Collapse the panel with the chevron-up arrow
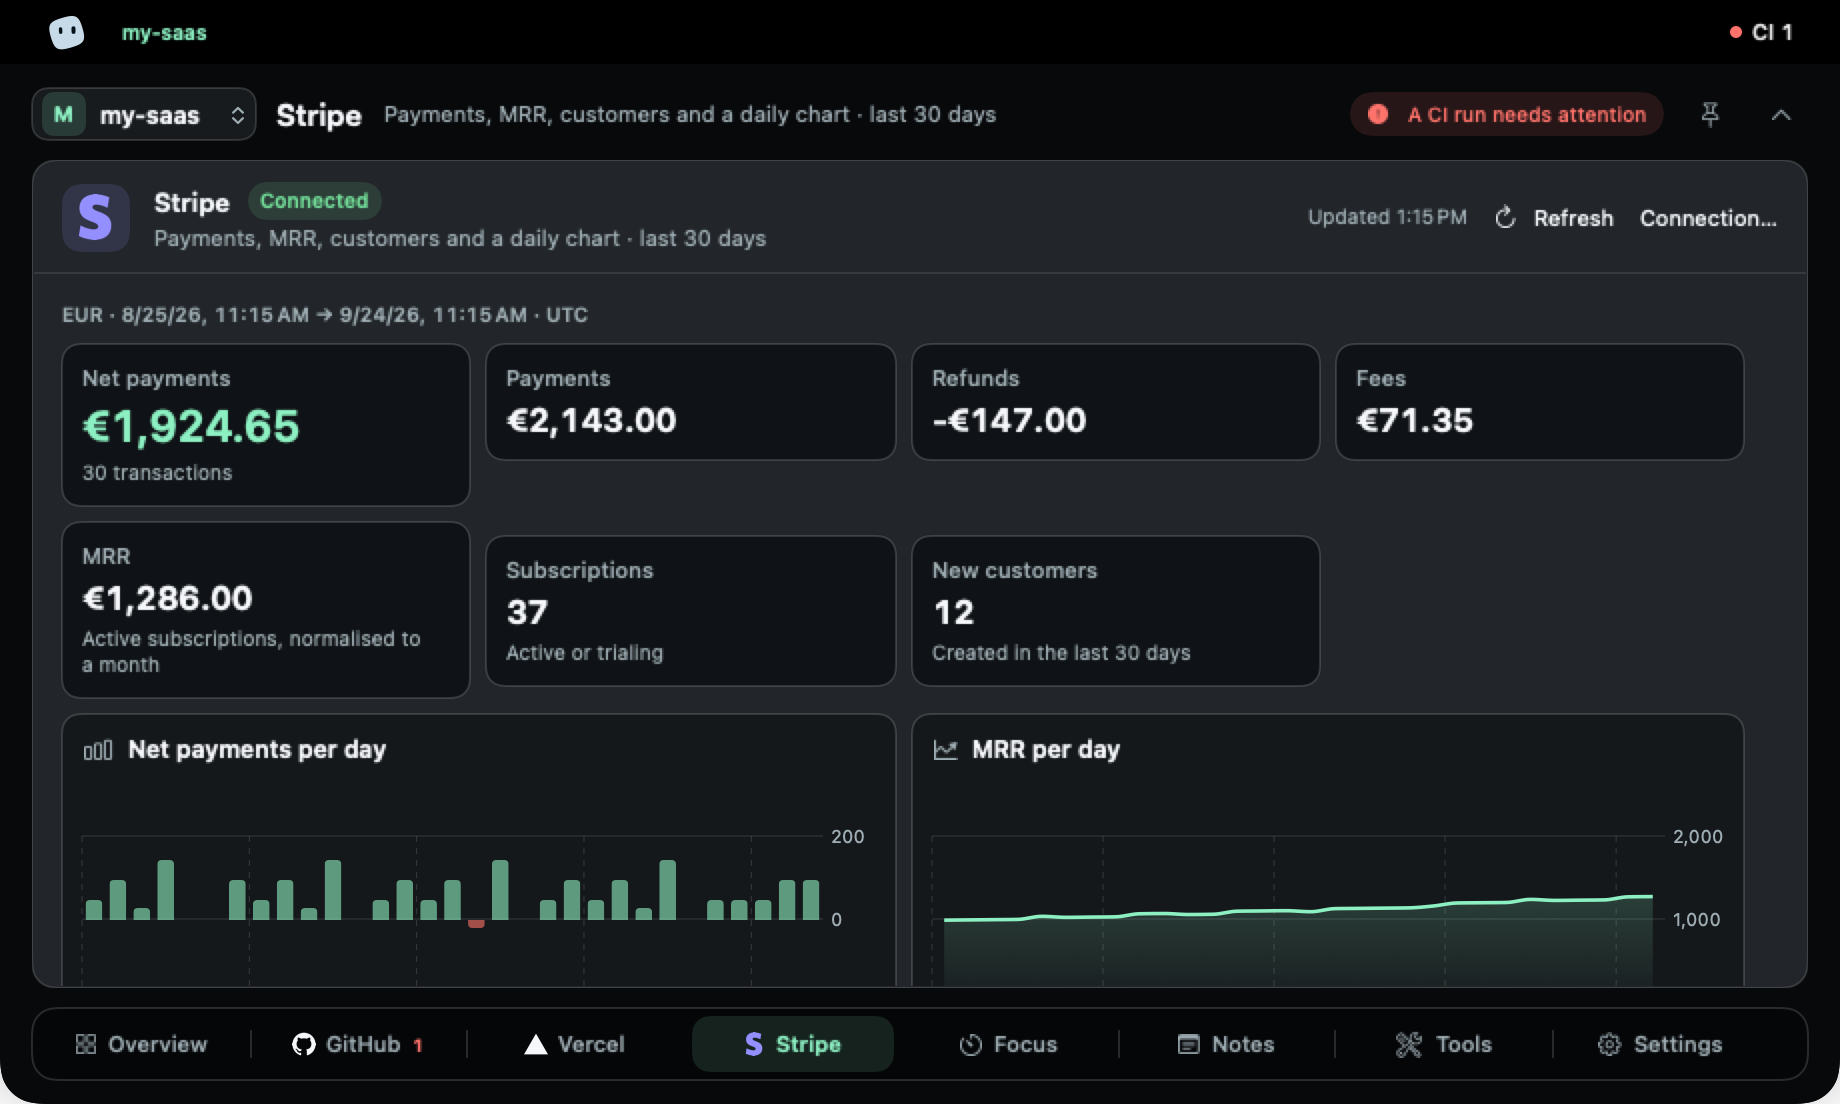The width and height of the screenshot is (1840, 1104). pos(1780,114)
